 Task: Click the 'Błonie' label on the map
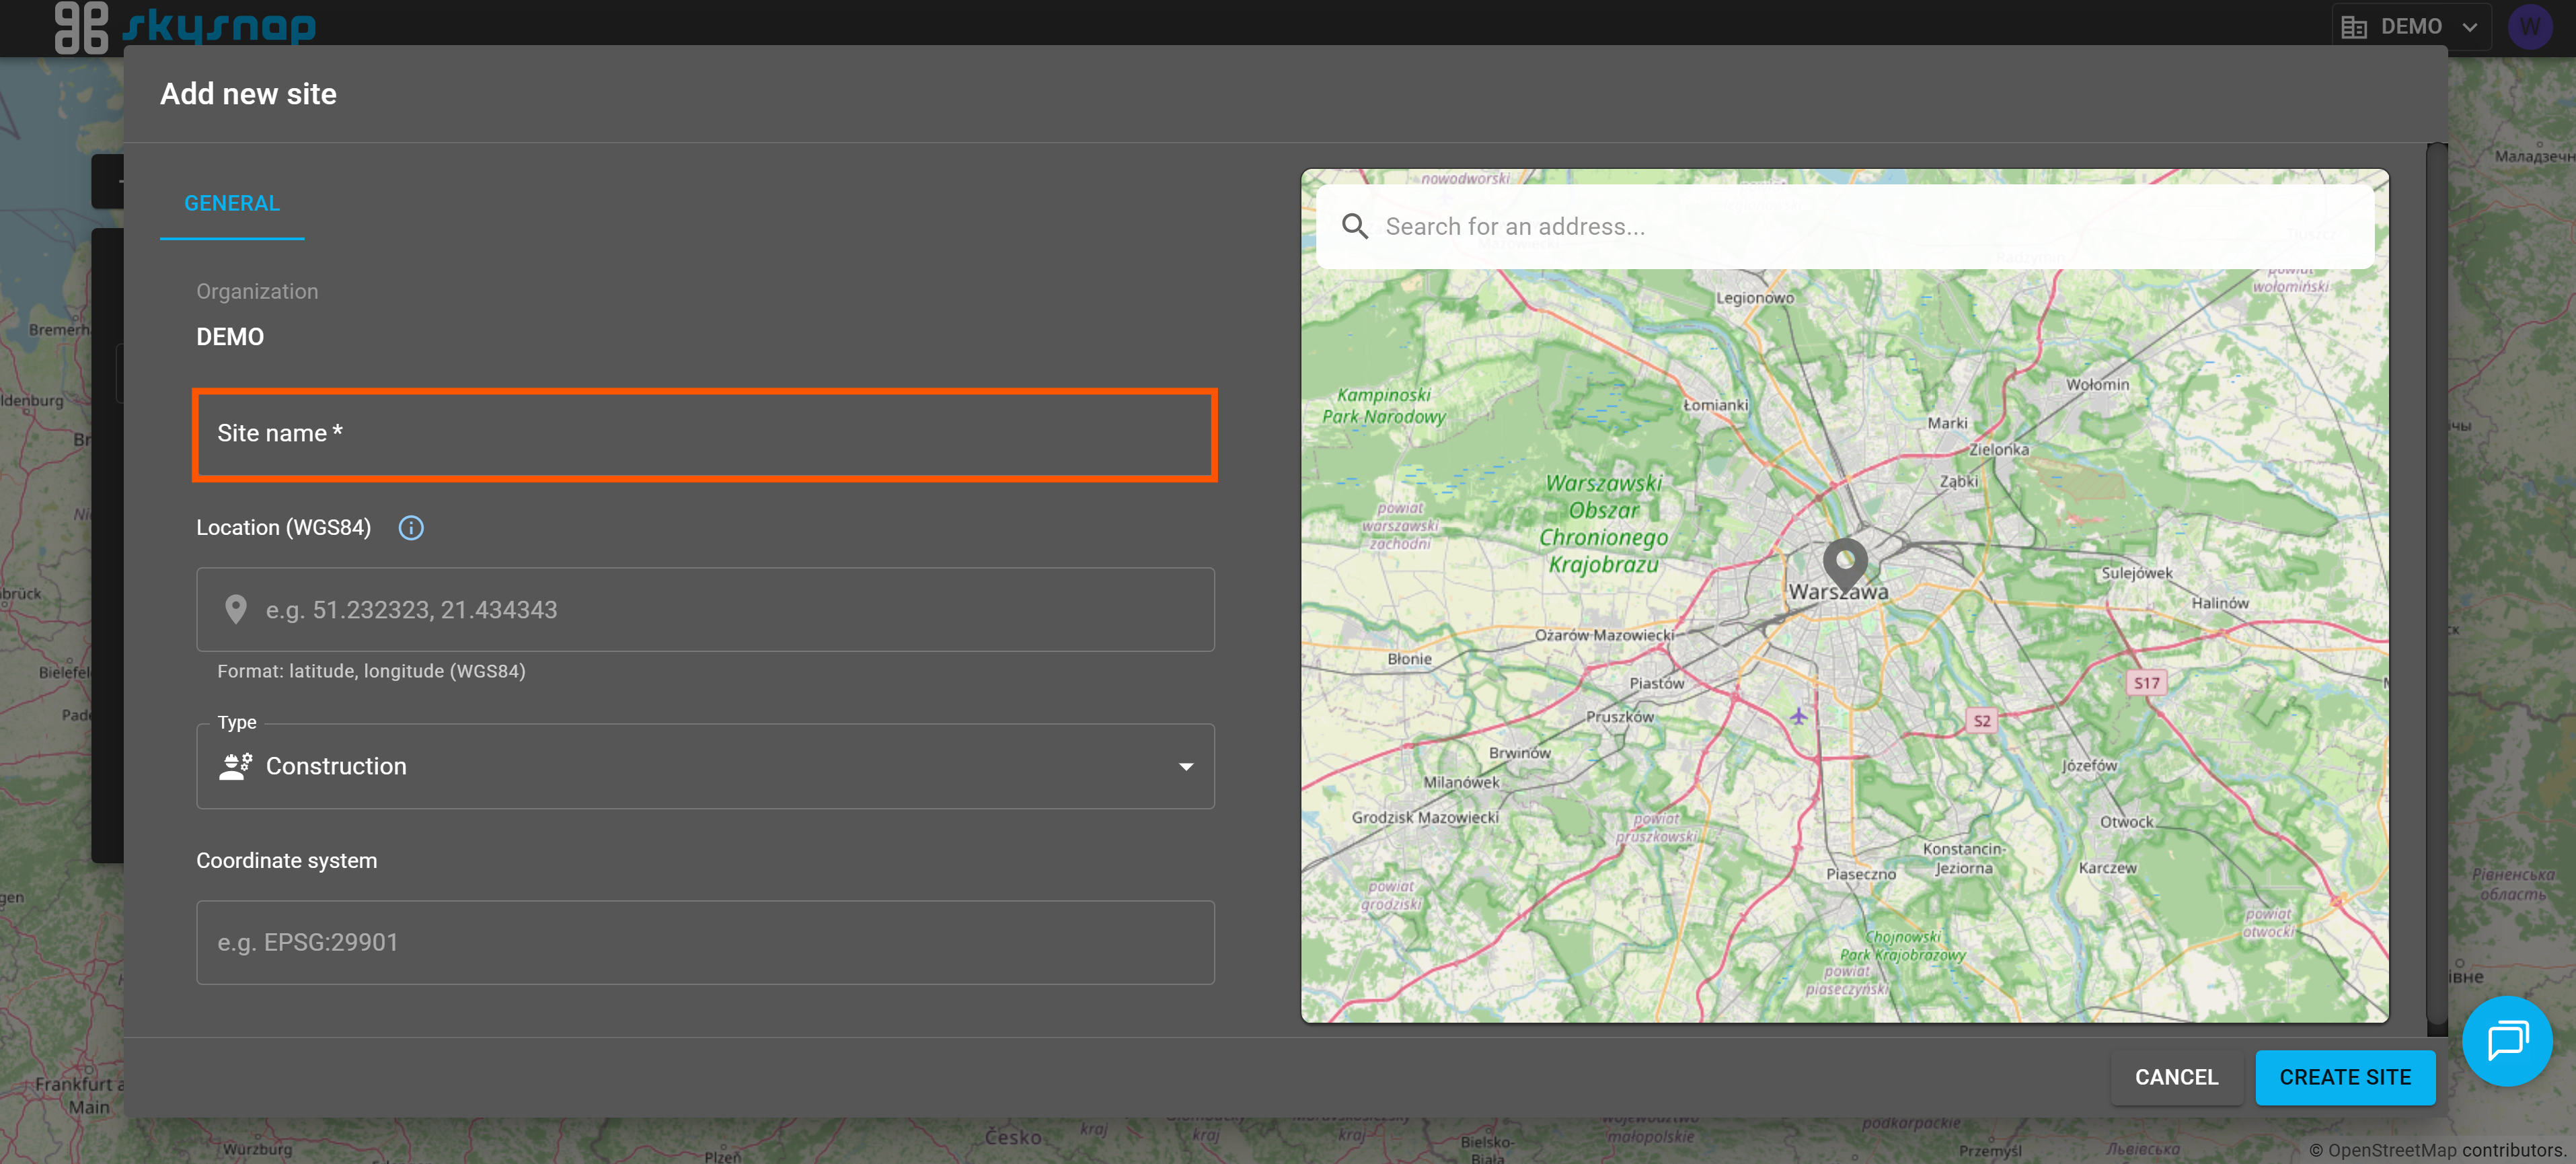tap(1410, 660)
